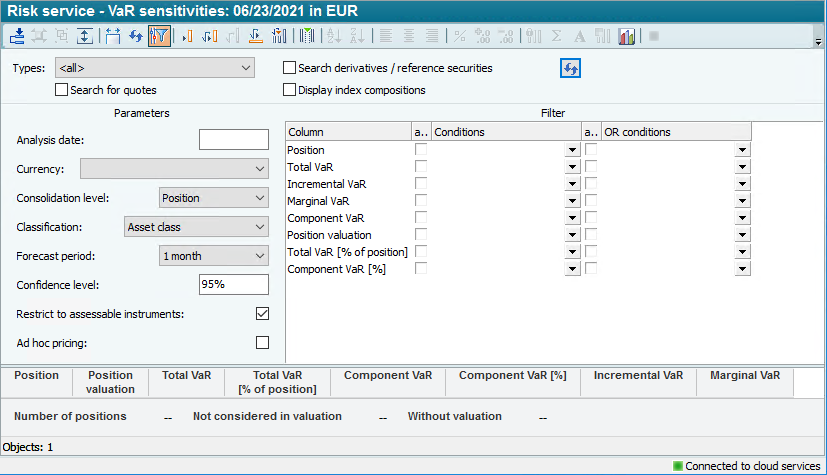Toggle the highlighted filter funnel icon

point(158,36)
